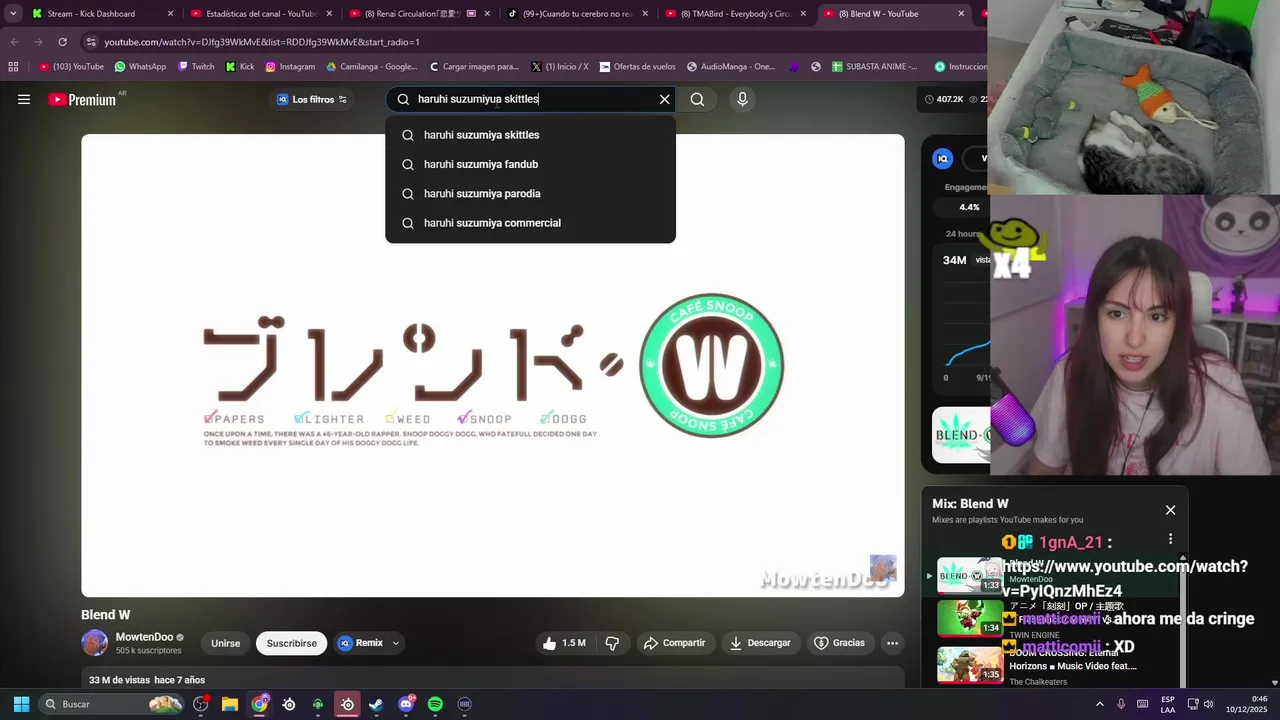Dislike the Blend W video

click(612, 643)
